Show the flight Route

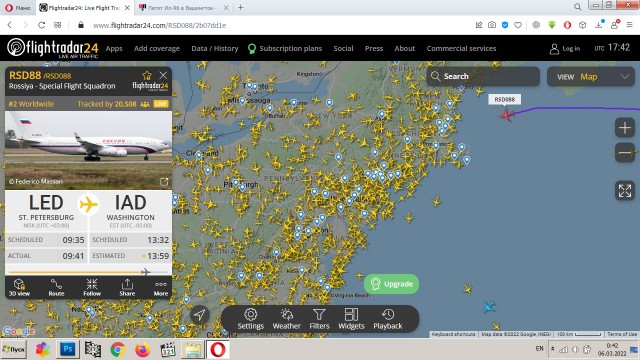click(x=56, y=287)
